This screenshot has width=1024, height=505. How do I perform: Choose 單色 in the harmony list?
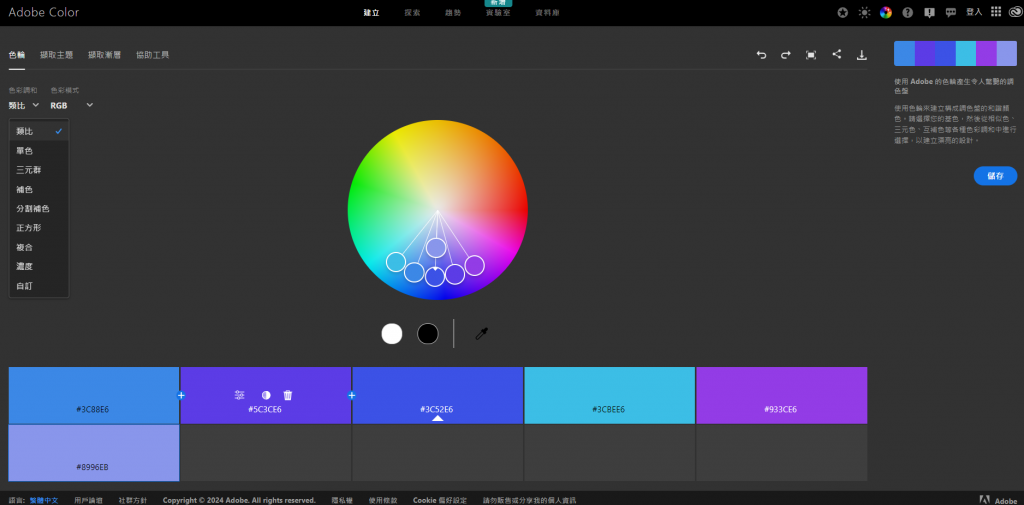[39, 151]
